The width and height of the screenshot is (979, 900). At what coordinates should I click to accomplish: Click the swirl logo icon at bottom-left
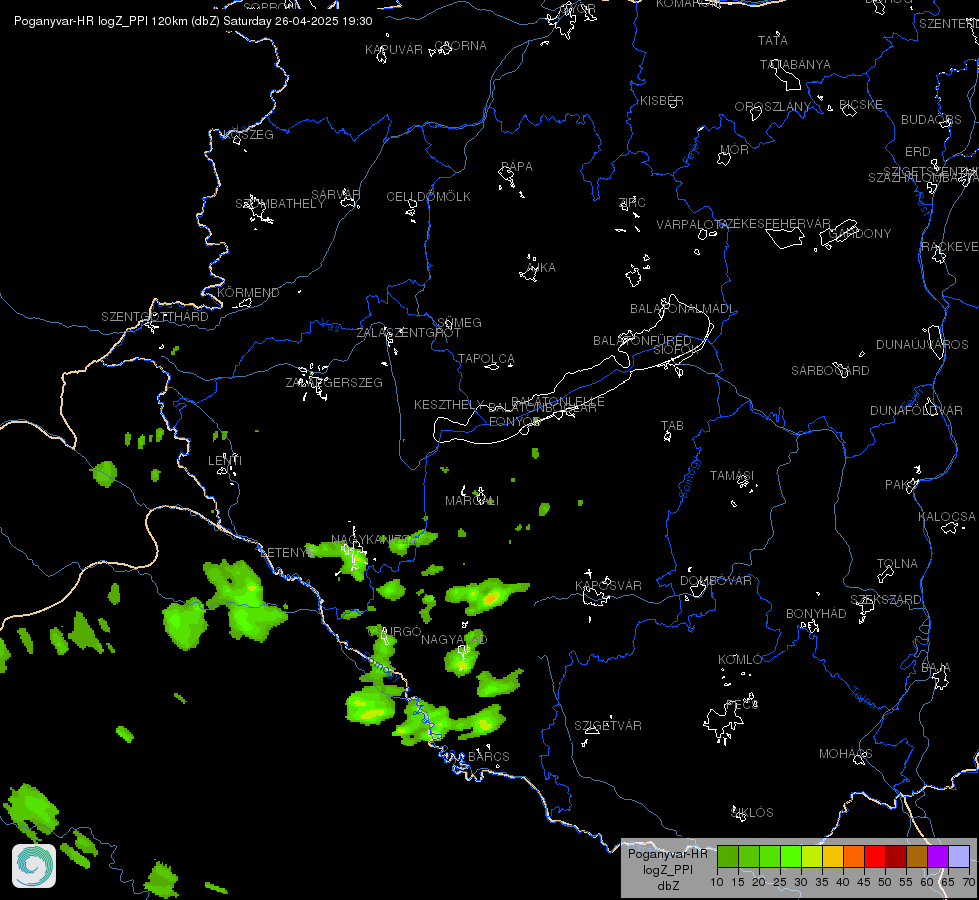pos(34,866)
